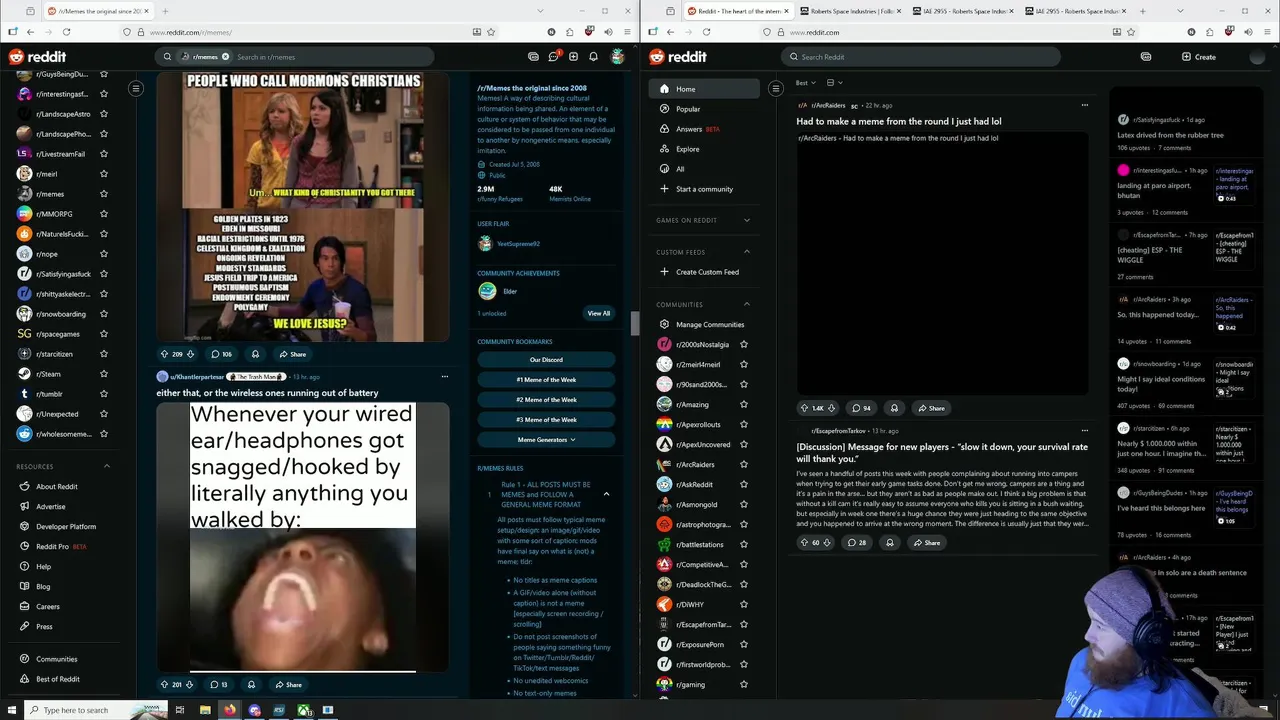Collapse the COMMUNITIES section
Viewport: 1280px width, 720px height.
tap(746, 304)
